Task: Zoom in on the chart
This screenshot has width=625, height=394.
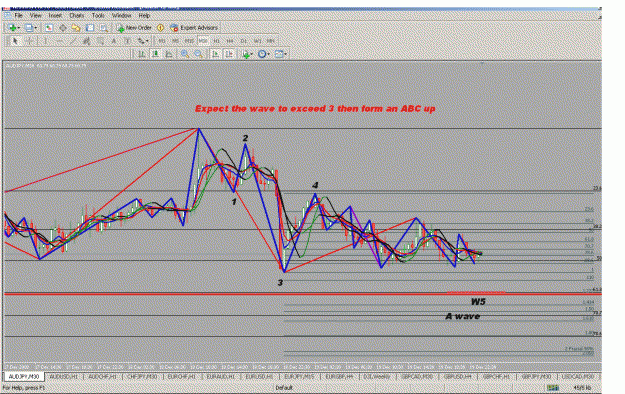Action: coord(185,54)
